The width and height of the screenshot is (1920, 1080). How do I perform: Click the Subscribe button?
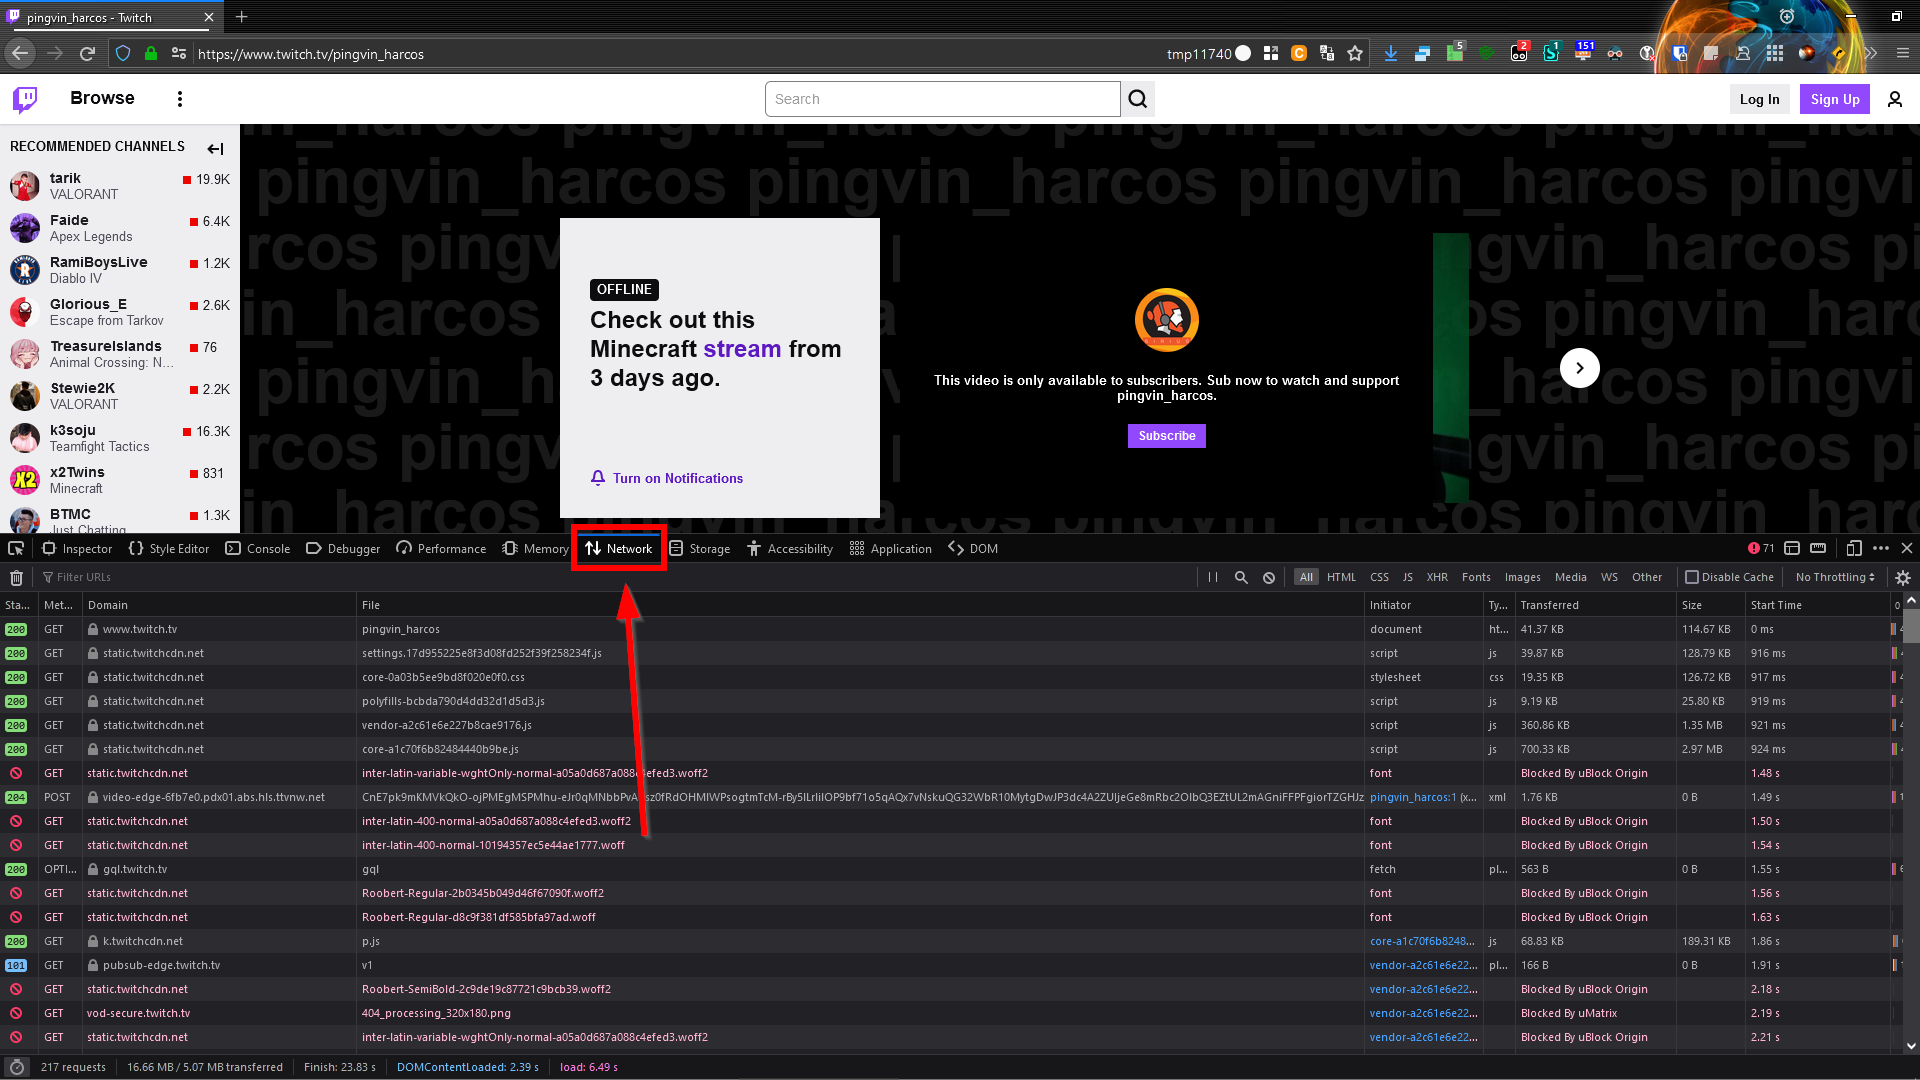click(x=1166, y=435)
